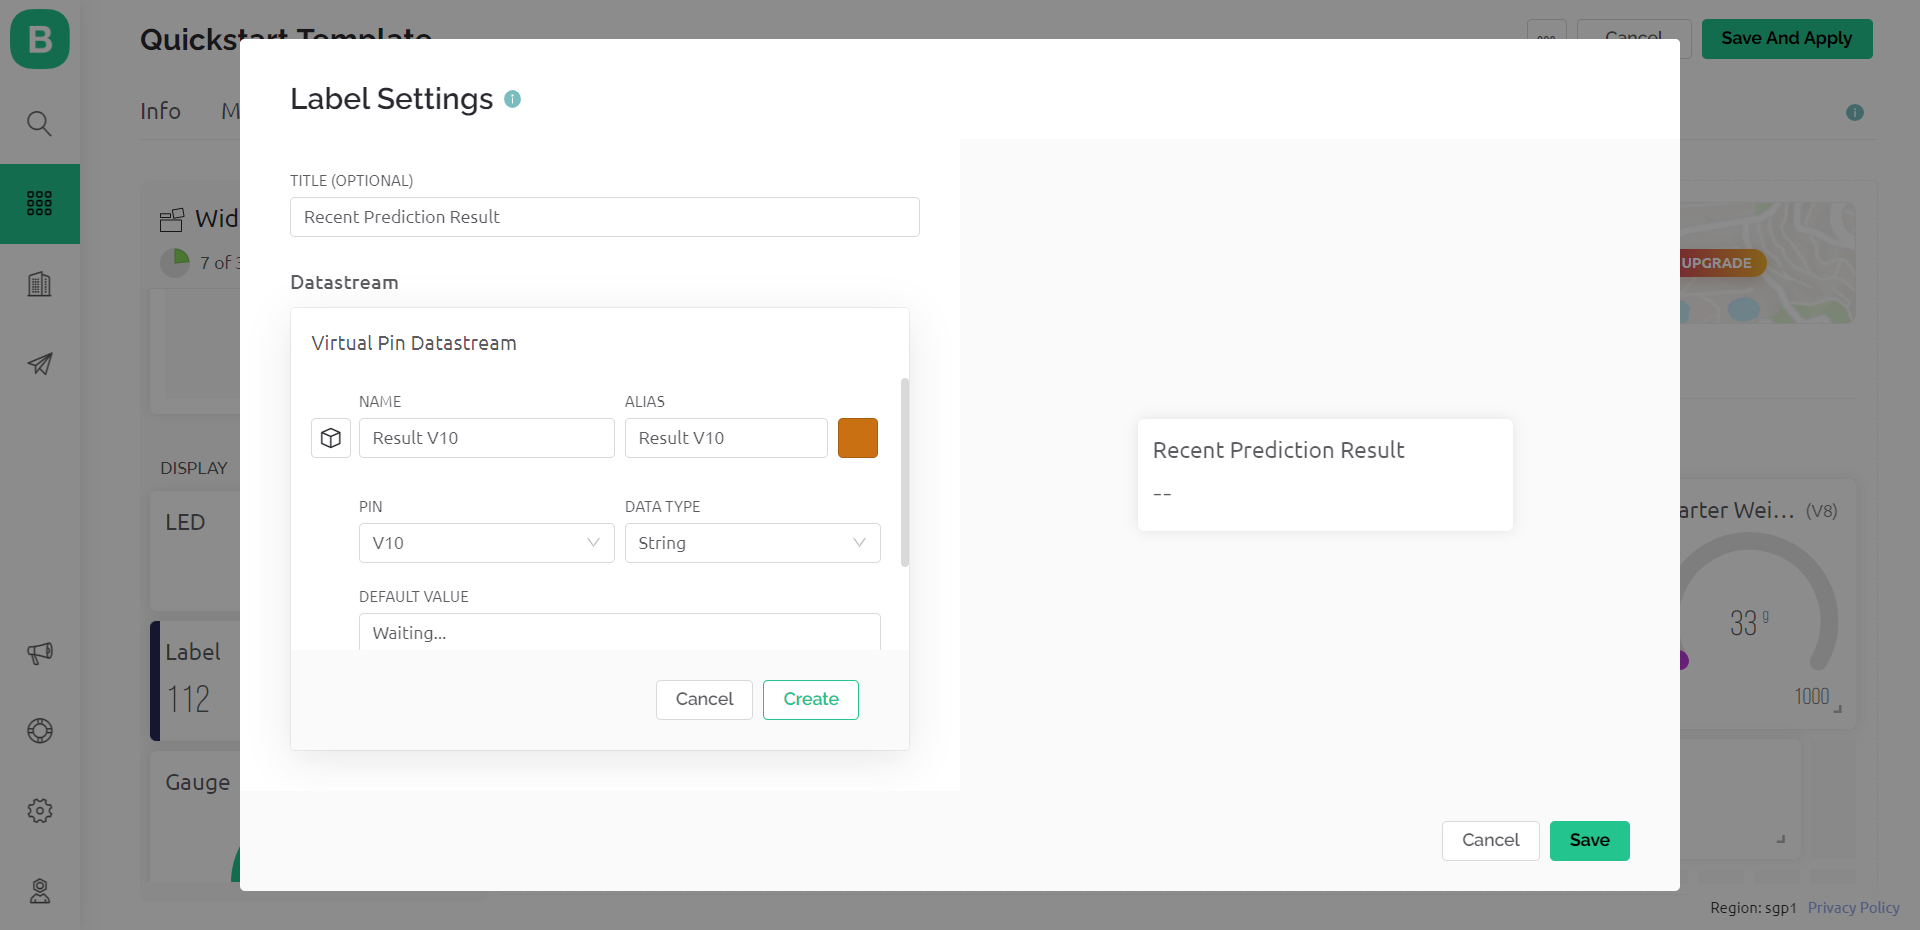1920x930 pixels.
Task: Click the Blynk logo icon
Action: point(40,39)
